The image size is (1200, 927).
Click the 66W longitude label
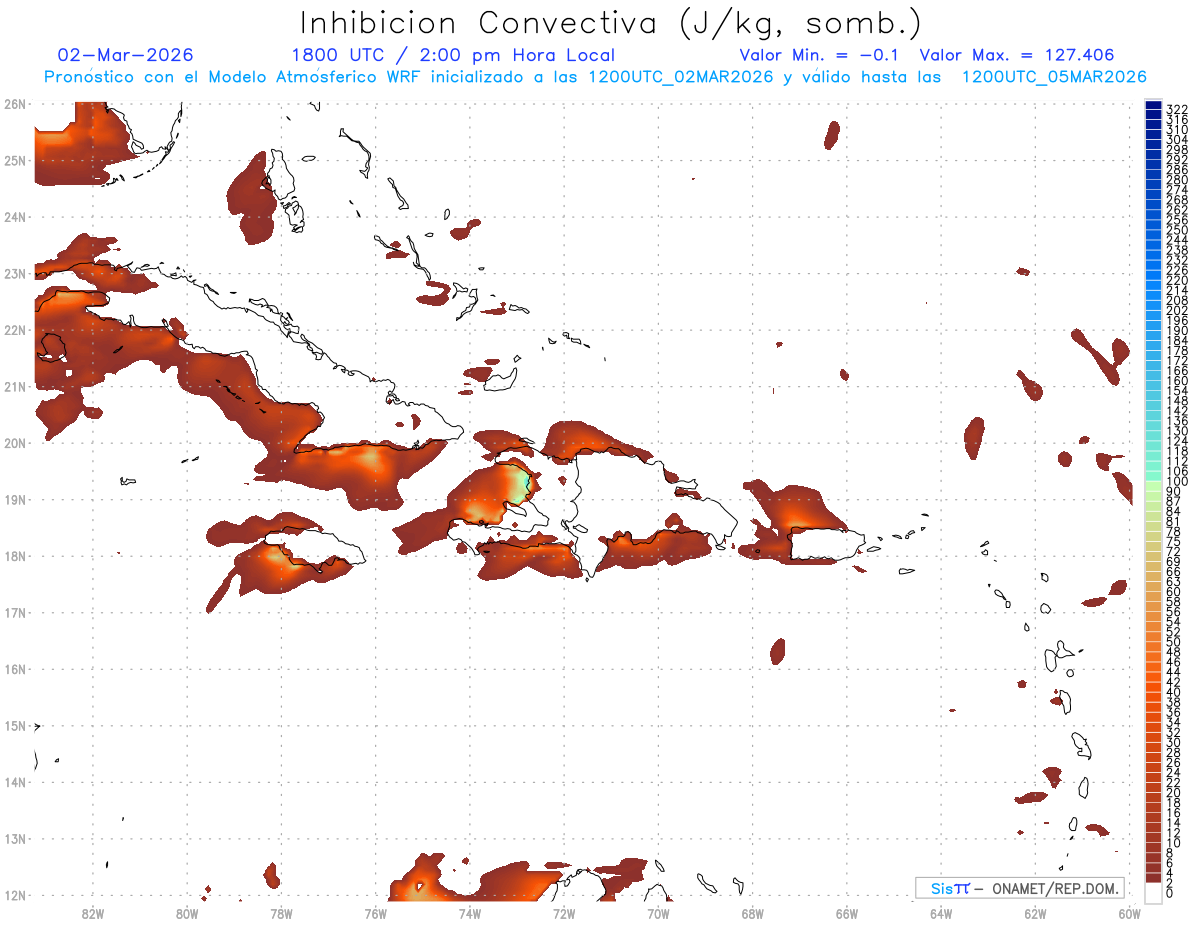(846, 913)
